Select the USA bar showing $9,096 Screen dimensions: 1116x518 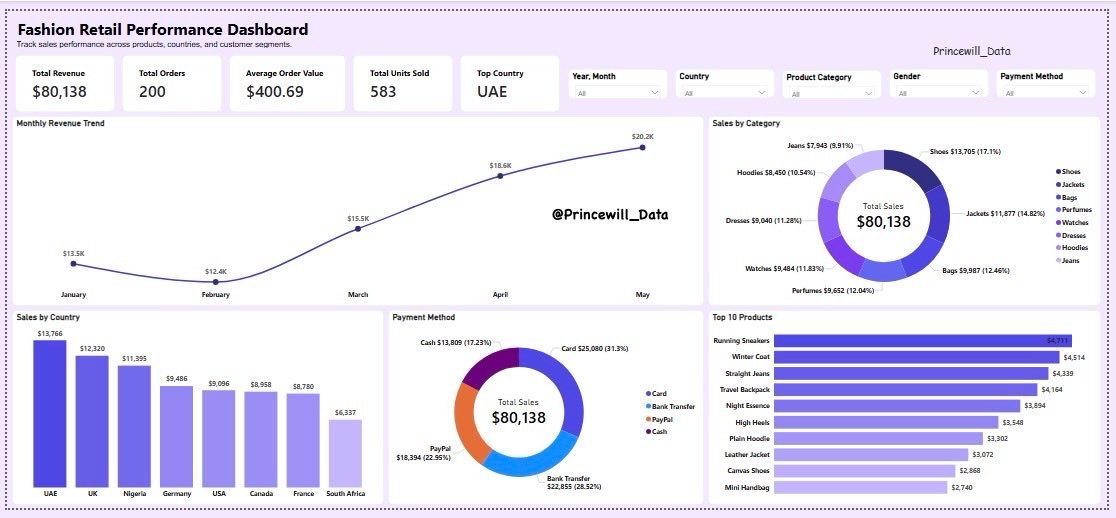(x=219, y=438)
